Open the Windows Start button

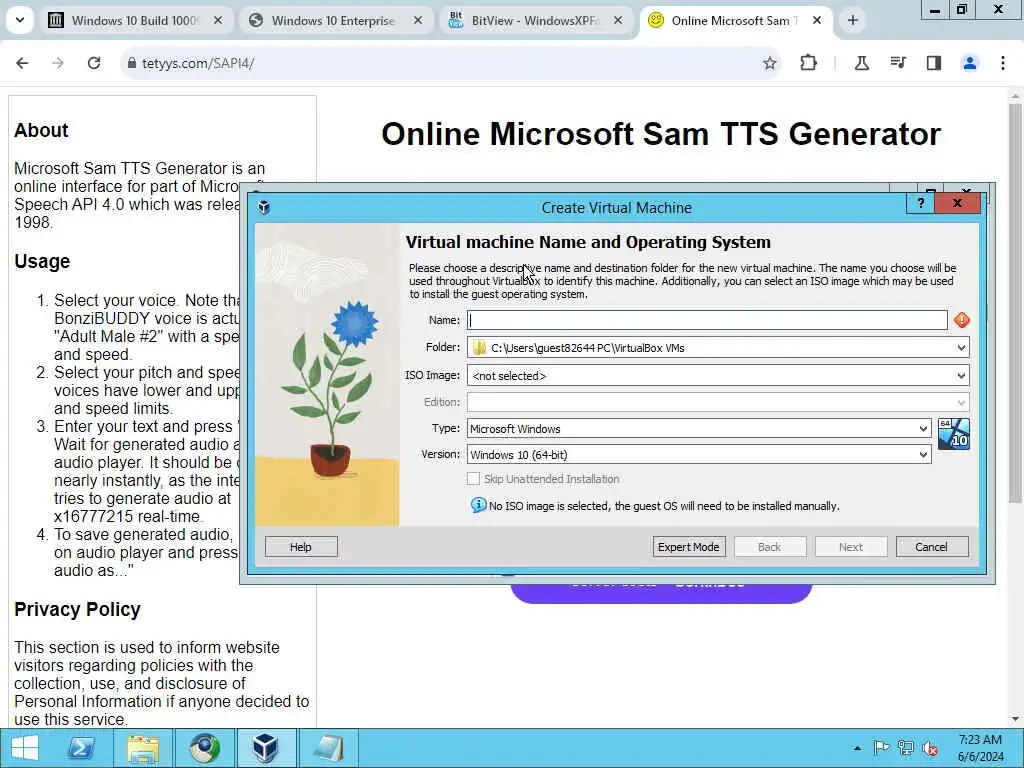tap(25, 748)
